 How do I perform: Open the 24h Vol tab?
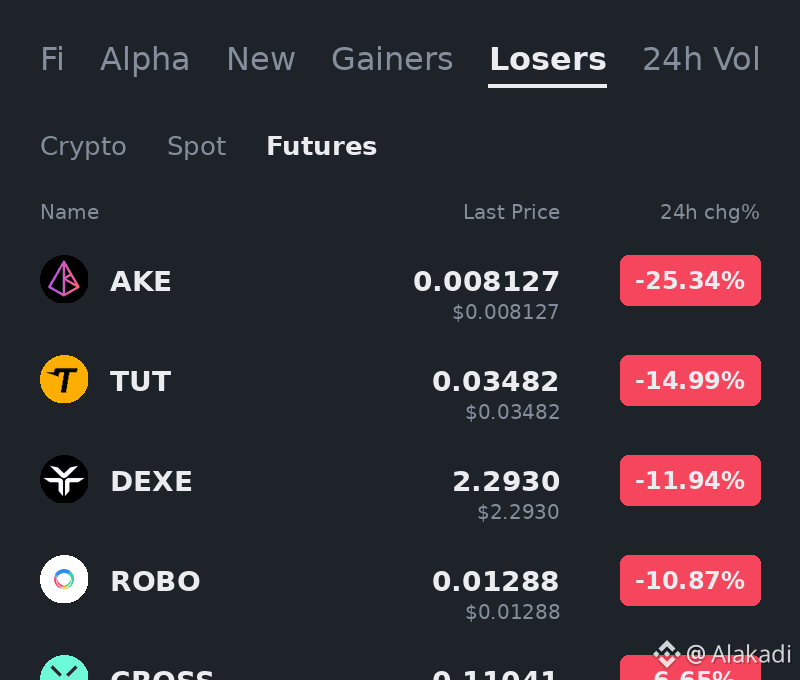pyautogui.click(x=701, y=59)
